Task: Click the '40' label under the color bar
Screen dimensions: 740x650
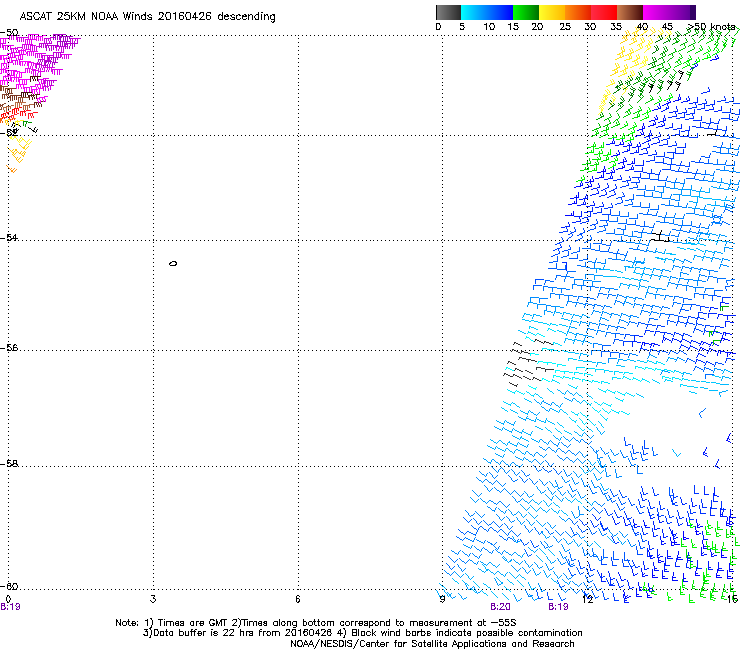Action: coord(642,27)
